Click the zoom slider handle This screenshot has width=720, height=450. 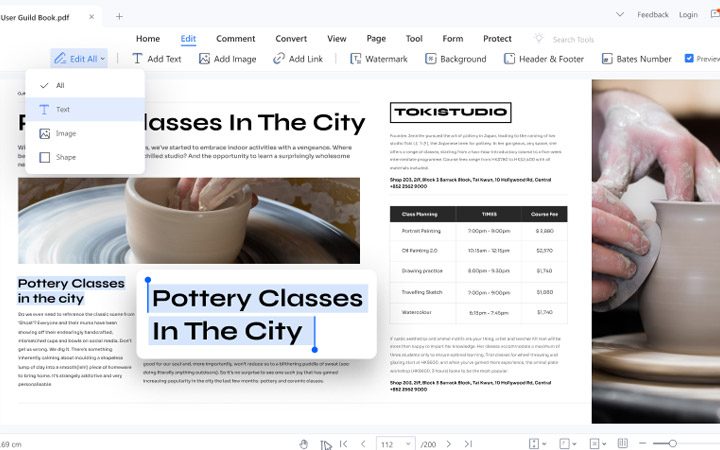672,443
